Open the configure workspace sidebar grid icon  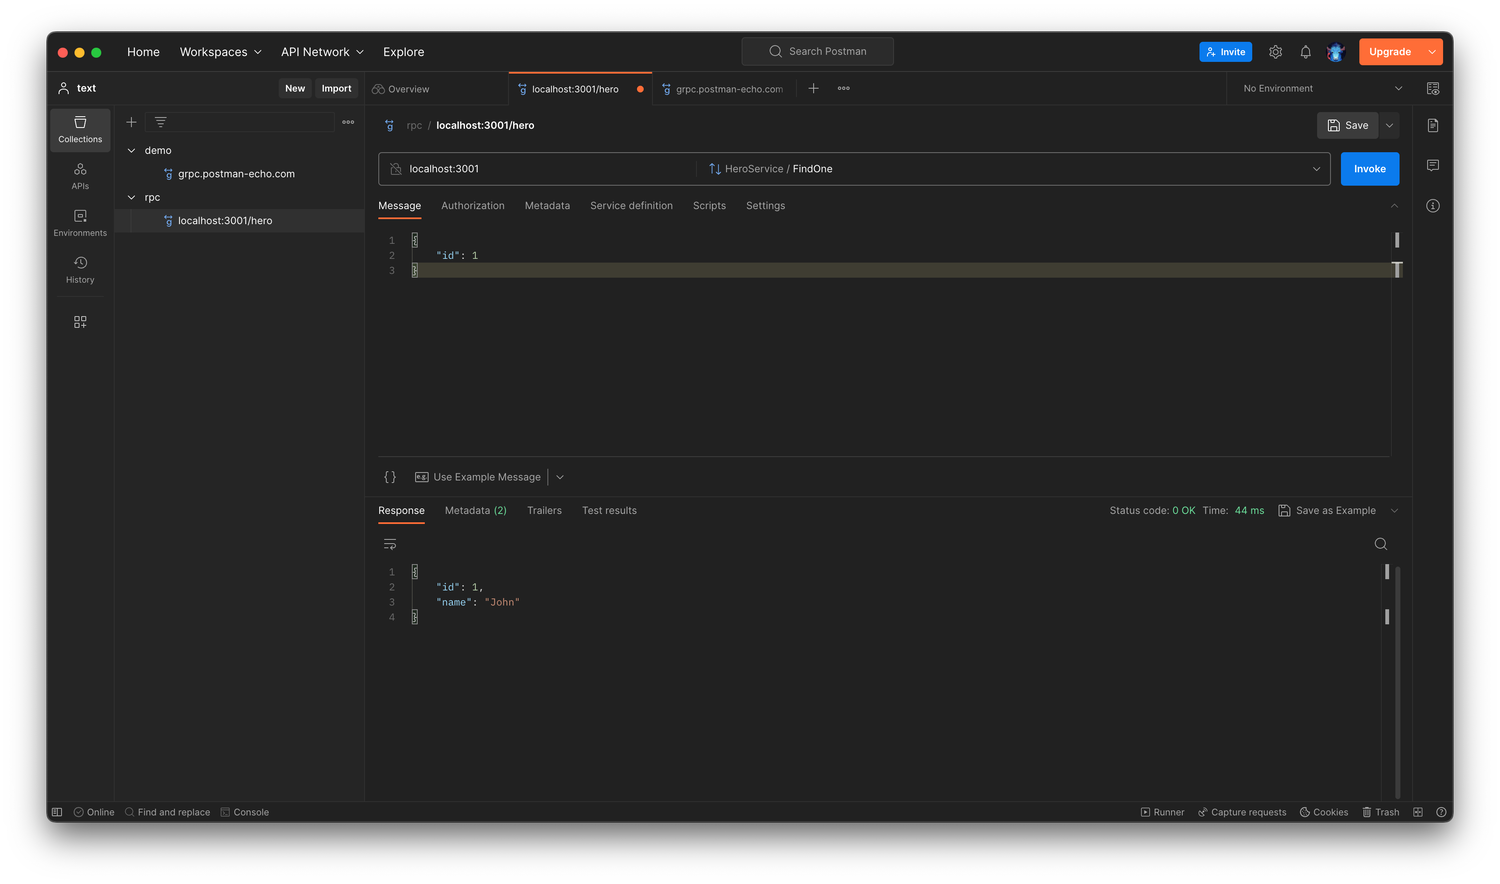click(x=80, y=322)
